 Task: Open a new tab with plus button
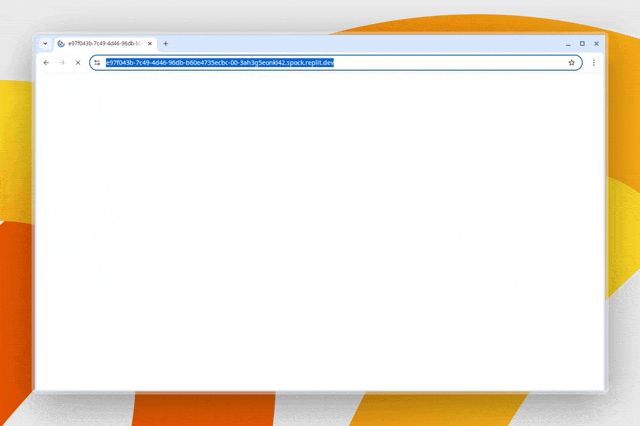coord(166,44)
